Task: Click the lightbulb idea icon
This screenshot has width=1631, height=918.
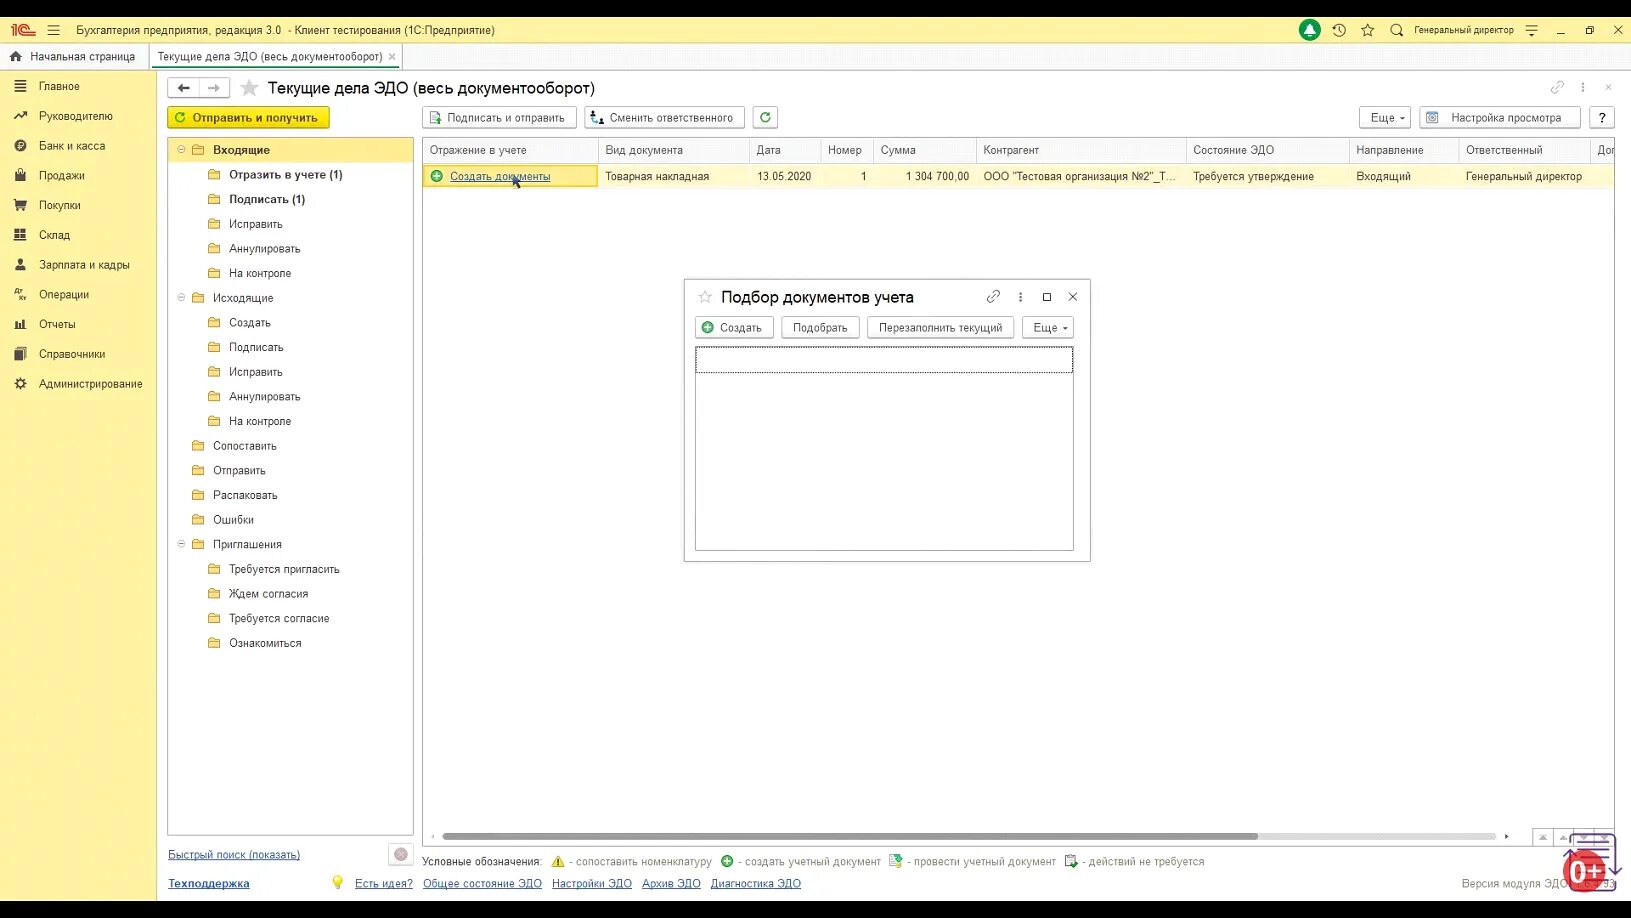Action: (x=338, y=883)
